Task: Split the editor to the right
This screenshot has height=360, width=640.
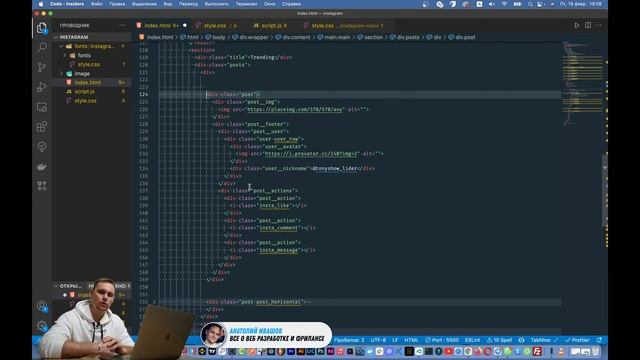Action: click(x=588, y=25)
